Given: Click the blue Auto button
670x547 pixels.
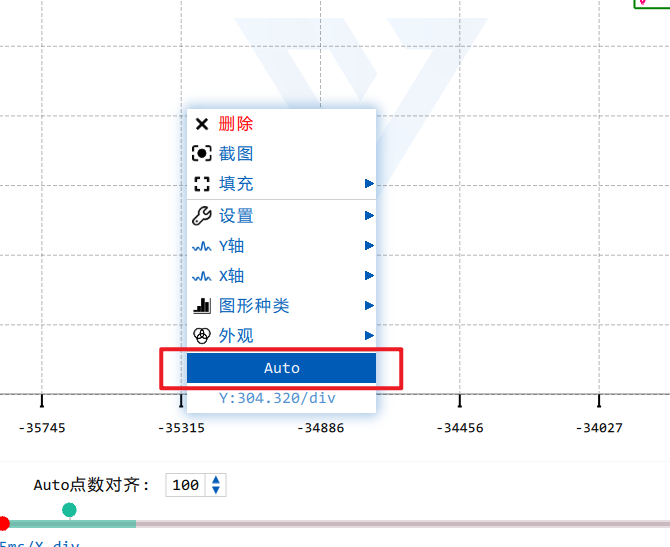Looking at the screenshot, I should point(281,368).
